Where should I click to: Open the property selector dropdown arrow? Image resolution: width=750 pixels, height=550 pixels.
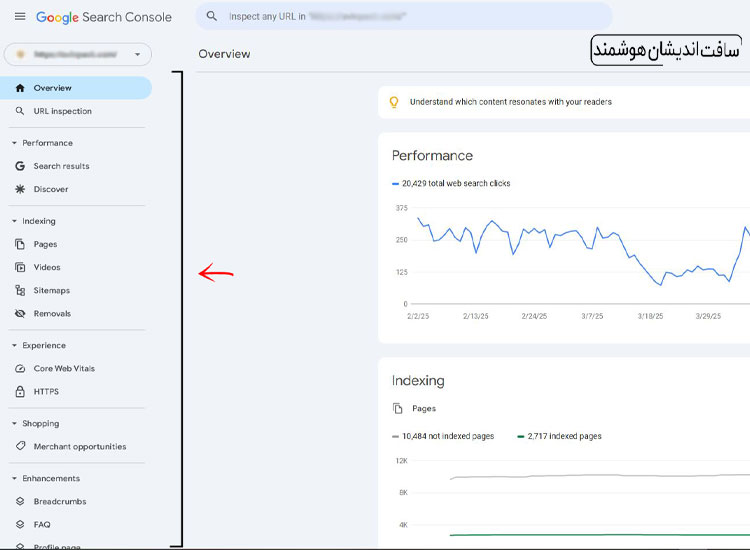137,54
